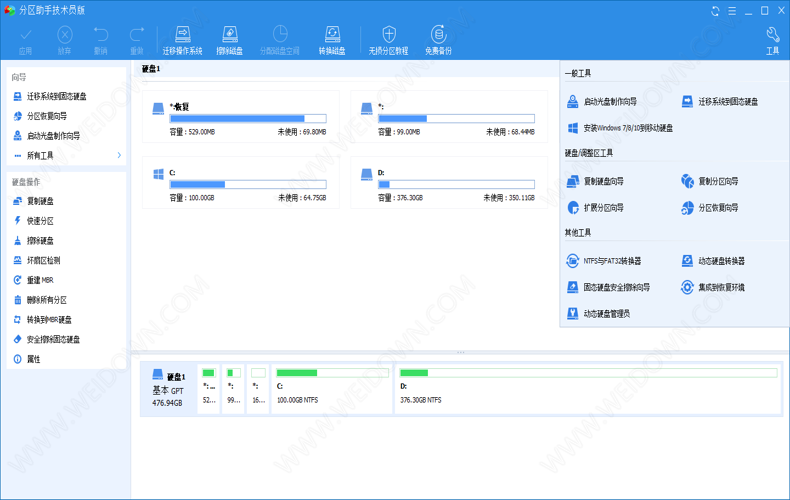Click 免费备份 in the toolbar
Viewport: 790px width, 500px height.
438,40
